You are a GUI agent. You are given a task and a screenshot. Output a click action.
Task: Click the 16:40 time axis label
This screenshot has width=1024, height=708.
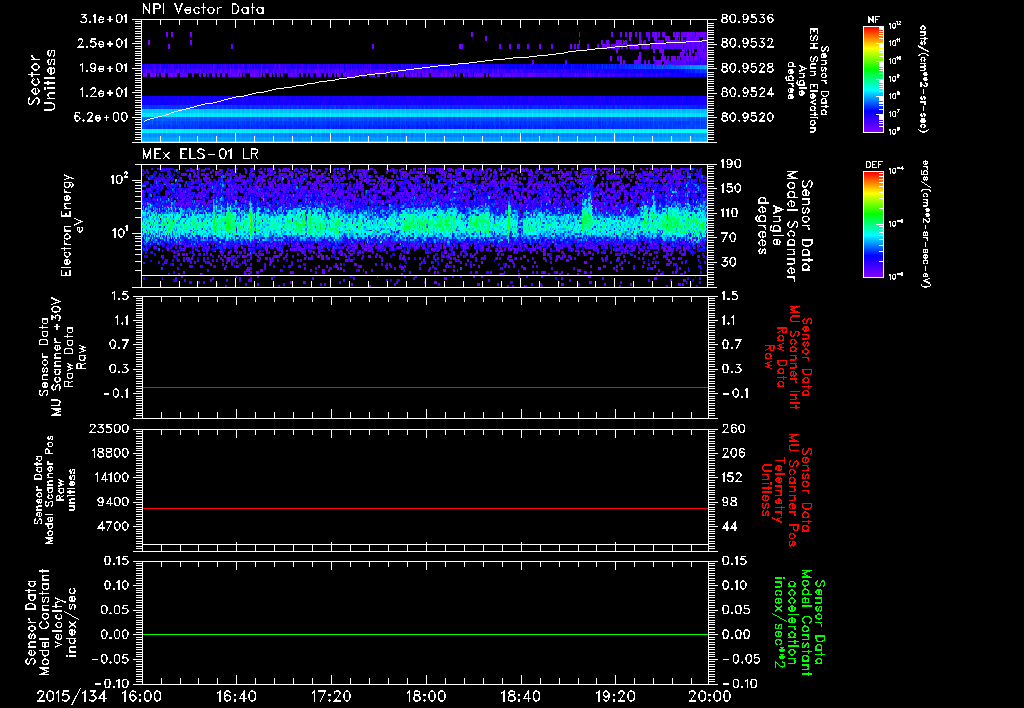click(x=236, y=696)
